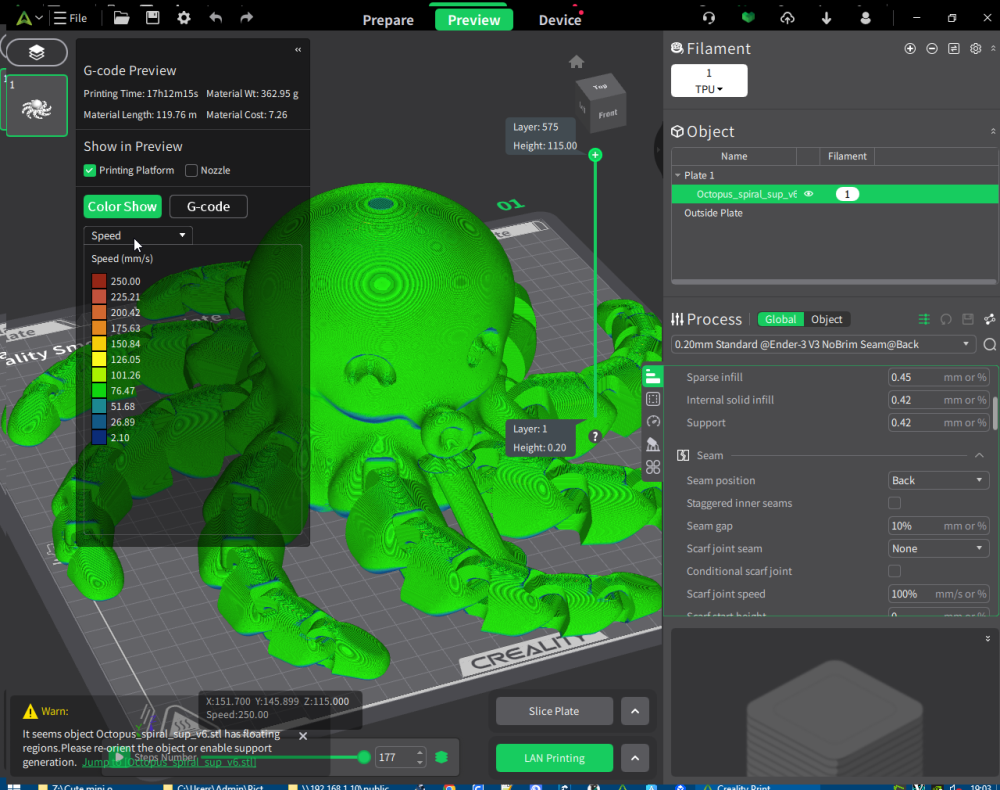Open the Support settings side tab
Viewport: 1000px width, 790px height.
click(x=652, y=444)
